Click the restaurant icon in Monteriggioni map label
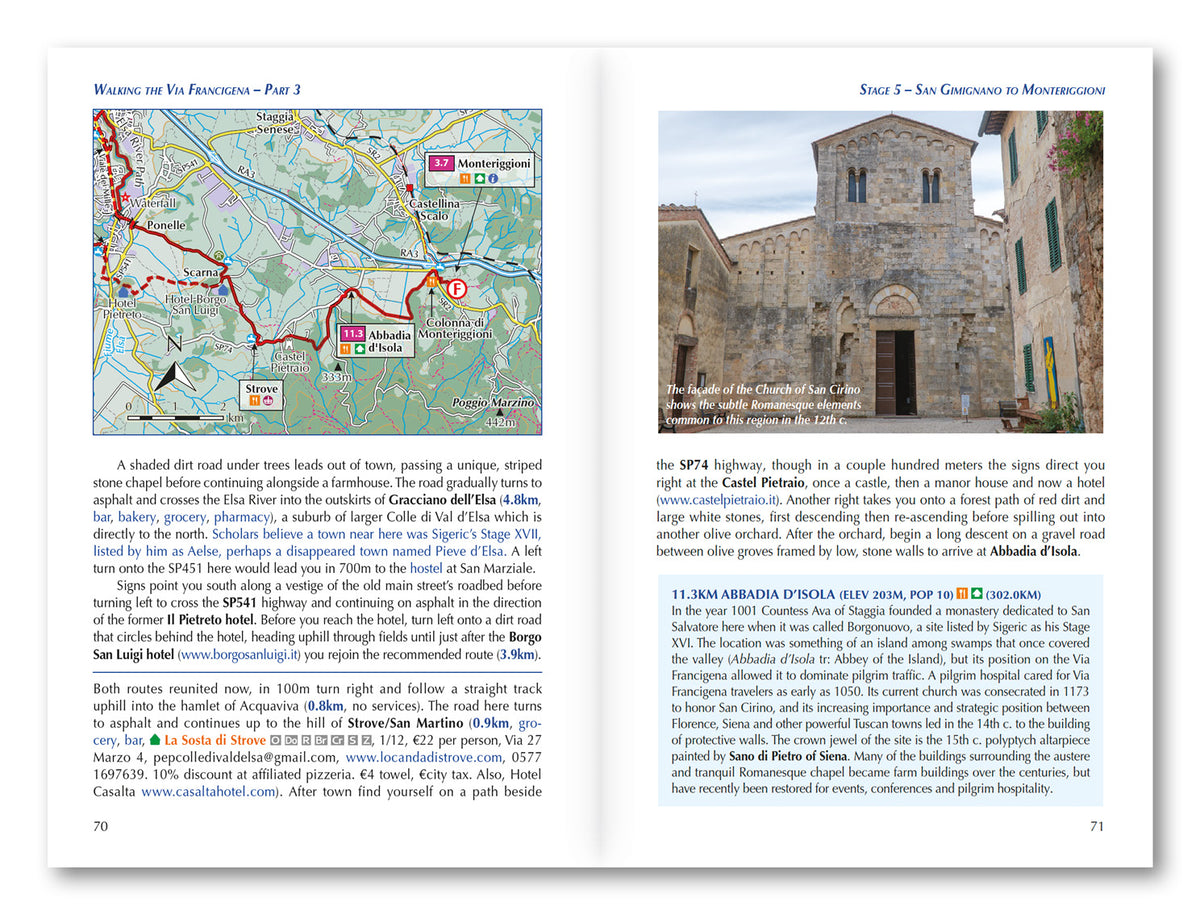Screen dimensions: 1200x915 tap(465, 178)
